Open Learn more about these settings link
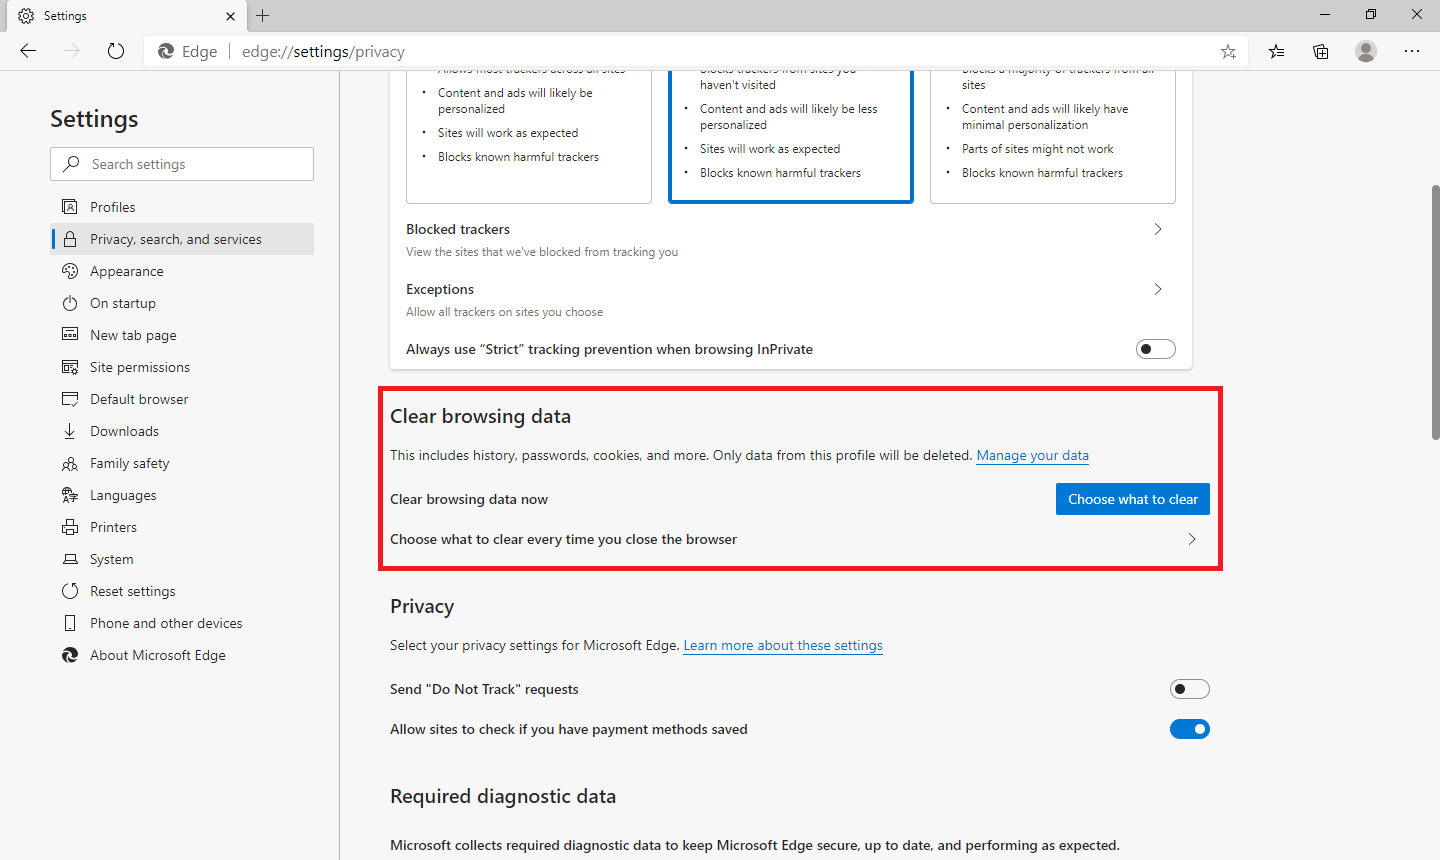 pos(783,645)
